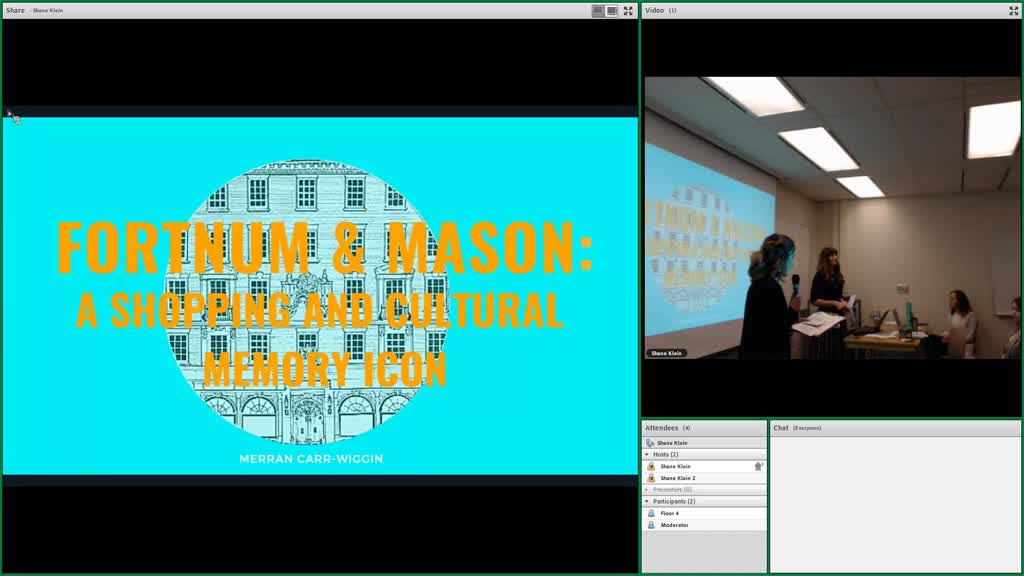Select the Chat (Everyone) pod title
The width and height of the screenshot is (1024, 576).
797,428
